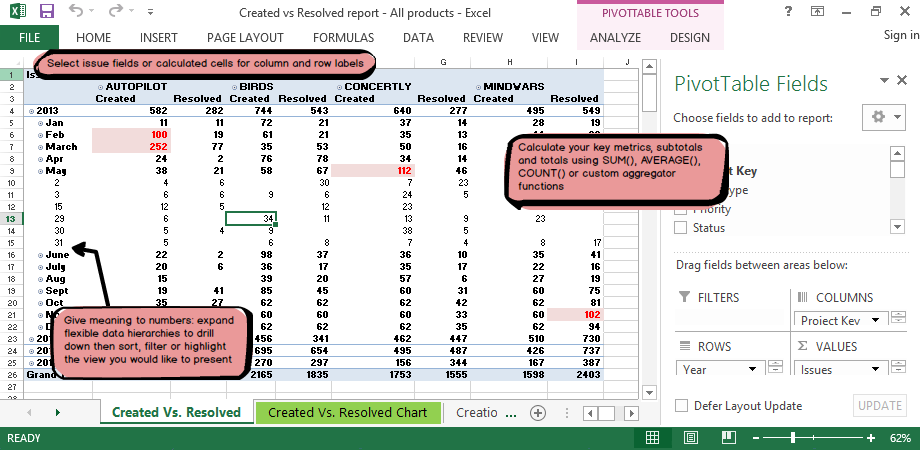Close the PivotTable Fields pane
The image size is (920, 450).
coord(902,80)
